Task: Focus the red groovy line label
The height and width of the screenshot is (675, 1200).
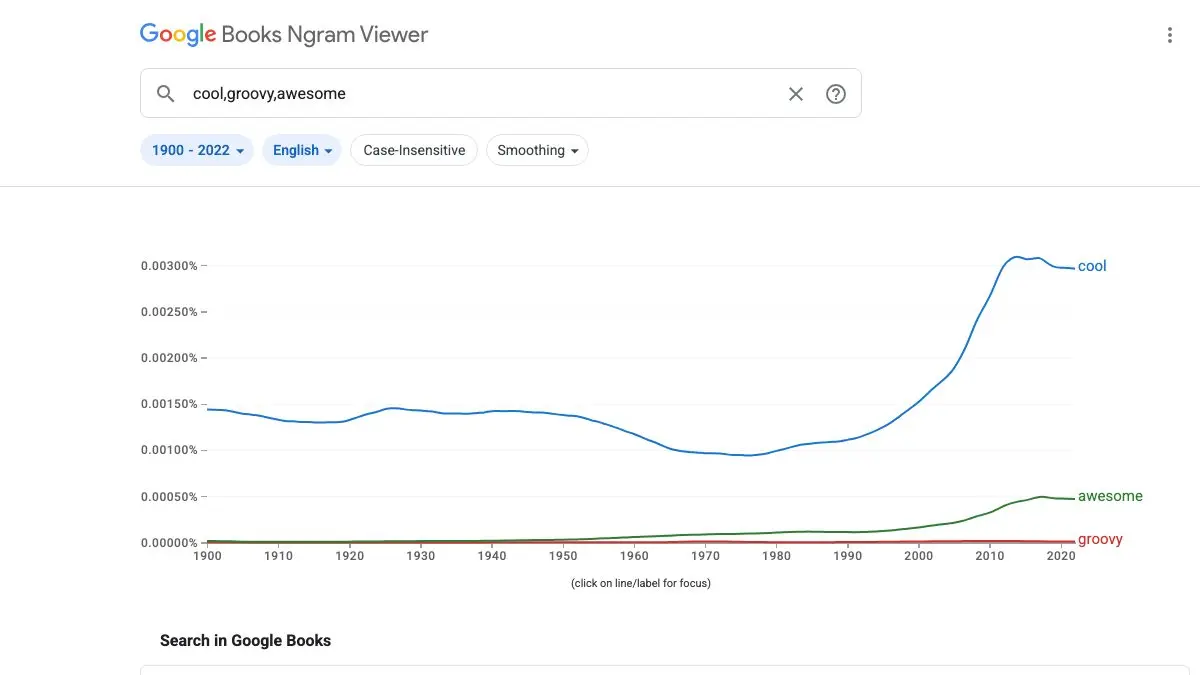Action: [1100, 540]
